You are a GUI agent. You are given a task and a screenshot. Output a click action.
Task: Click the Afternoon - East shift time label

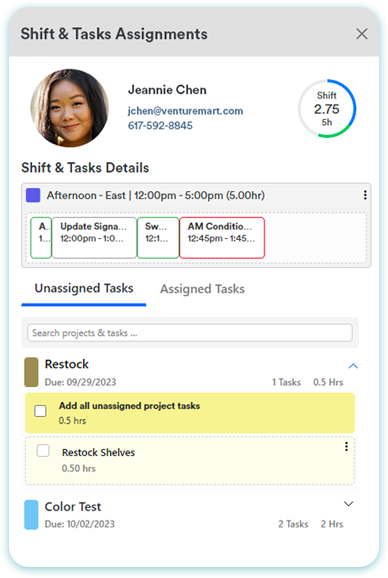tap(155, 195)
